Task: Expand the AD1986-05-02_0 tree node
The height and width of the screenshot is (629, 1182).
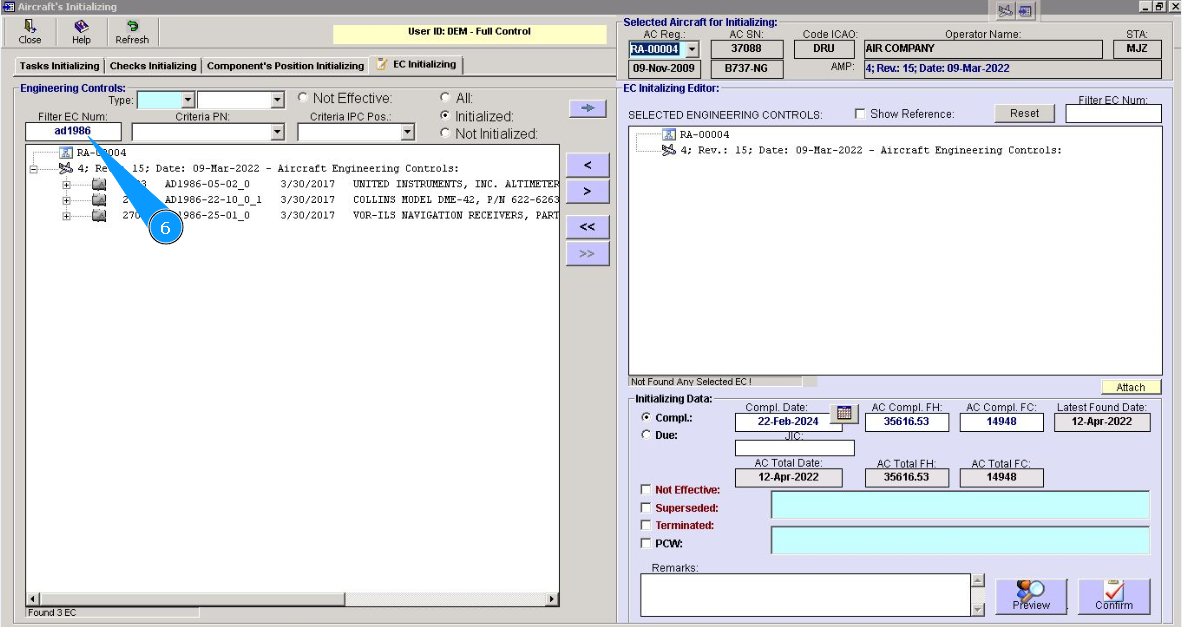Action: pyautogui.click(x=67, y=185)
